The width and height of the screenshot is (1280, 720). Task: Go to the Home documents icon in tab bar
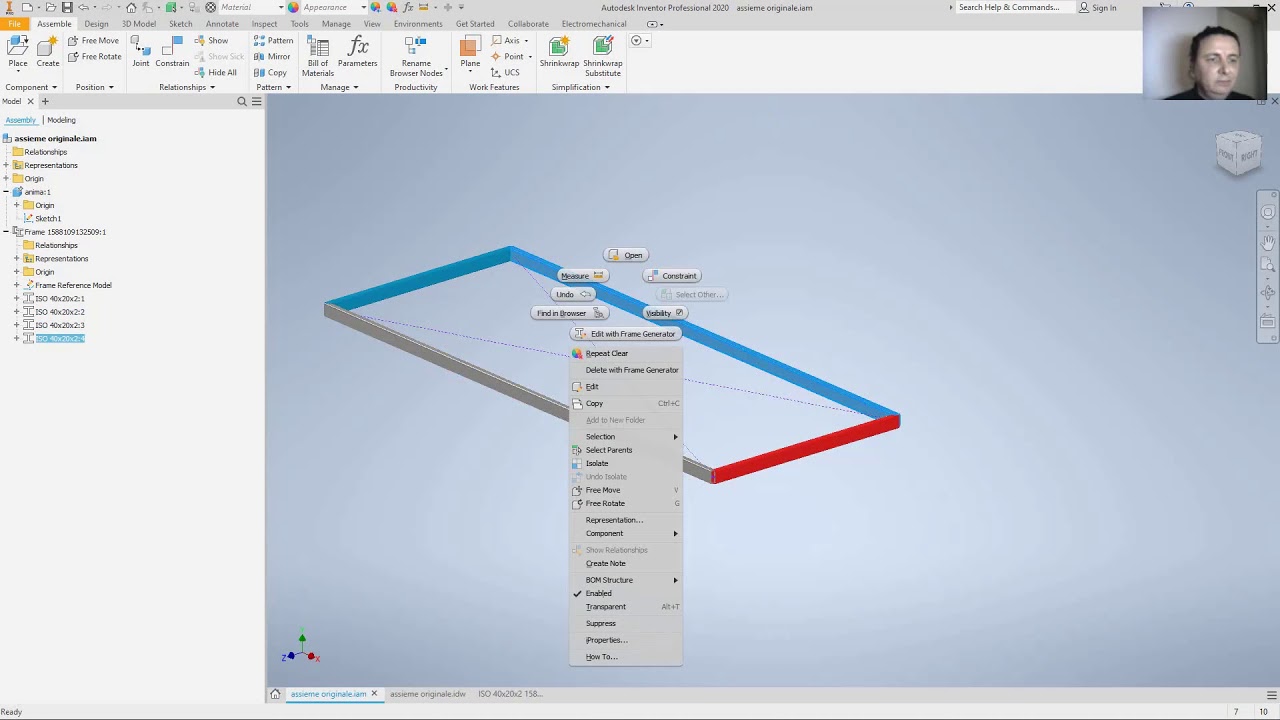275,694
